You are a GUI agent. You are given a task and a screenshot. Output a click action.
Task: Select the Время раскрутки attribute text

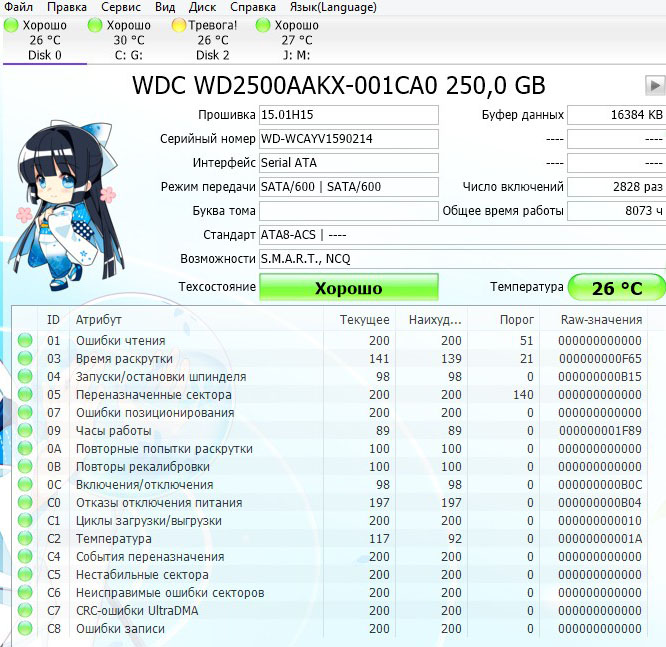(x=124, y=359)
